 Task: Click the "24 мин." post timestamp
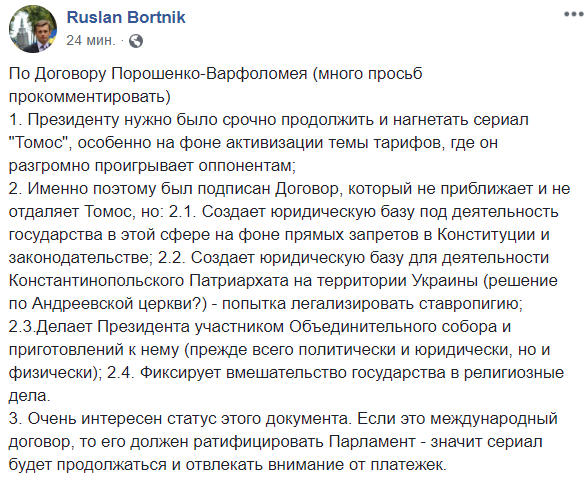90,40
